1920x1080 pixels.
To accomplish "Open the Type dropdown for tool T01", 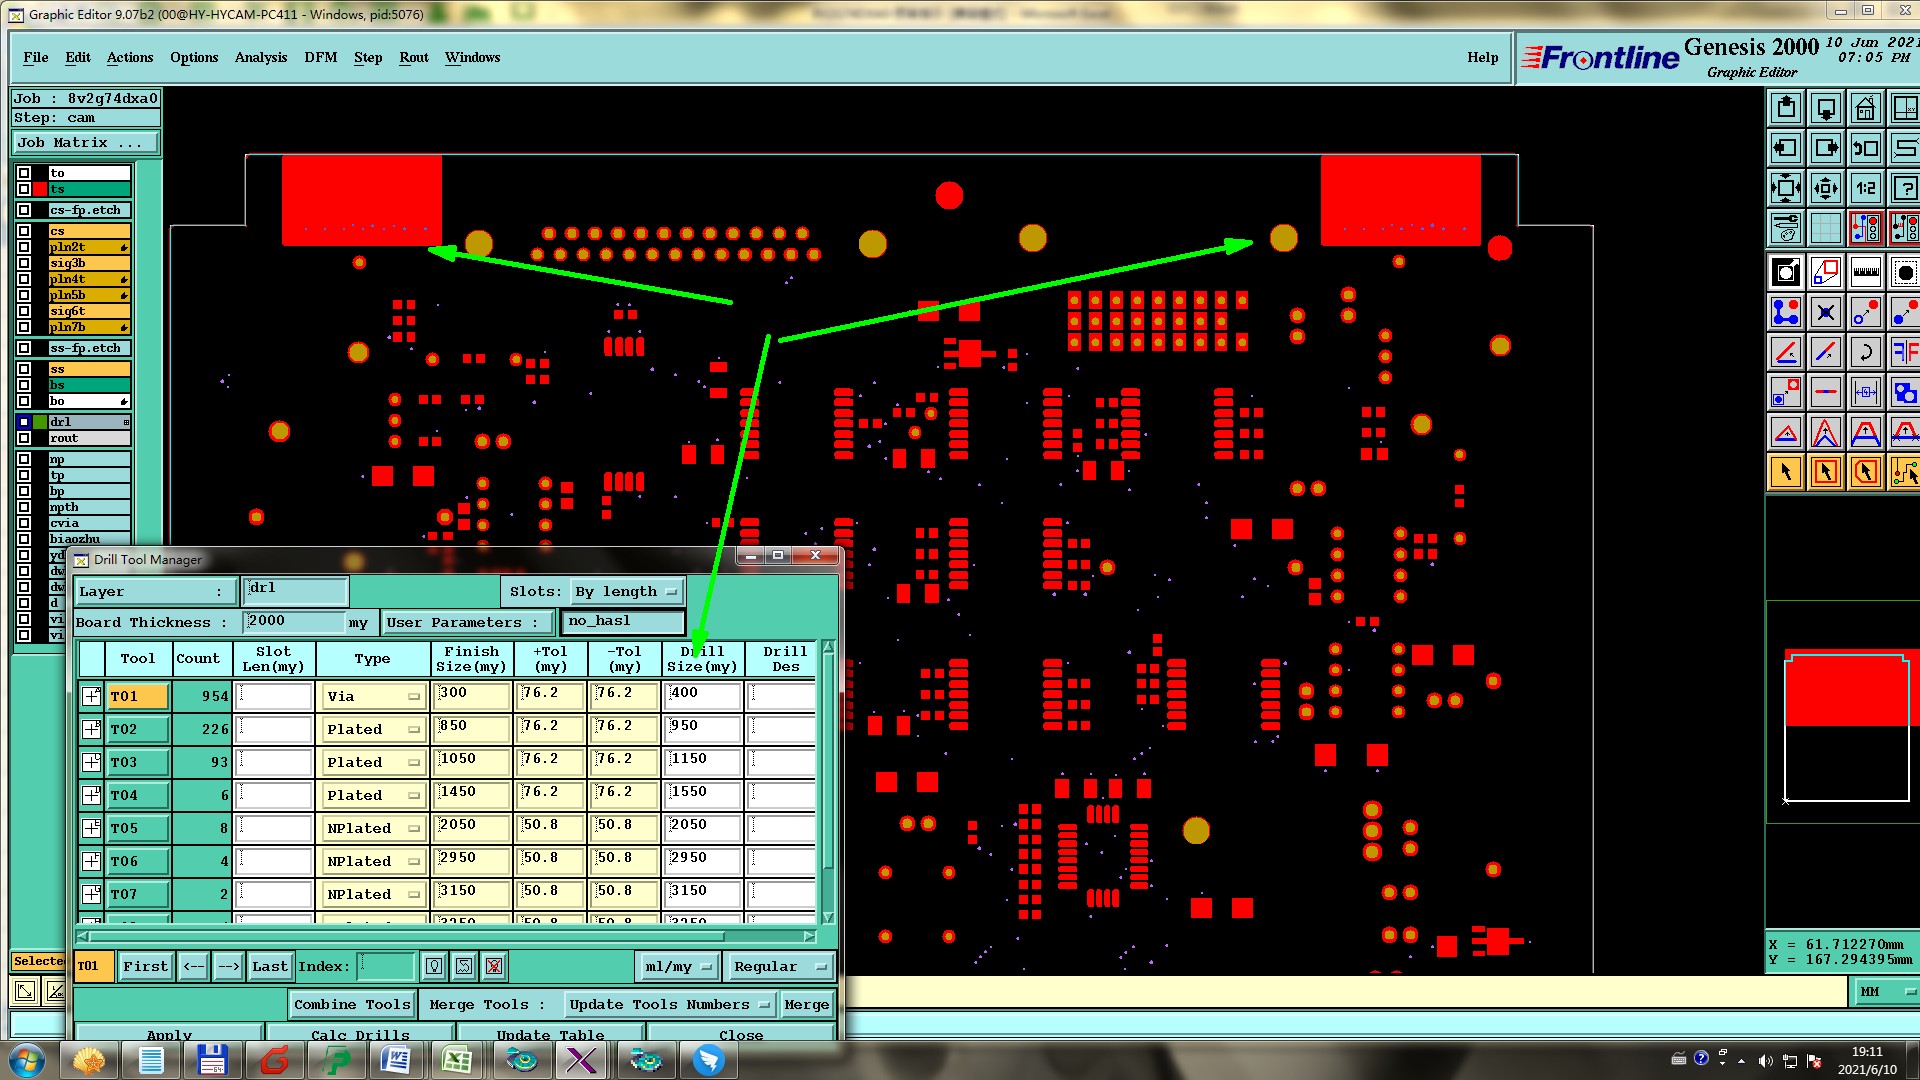I will click(372, 696).
